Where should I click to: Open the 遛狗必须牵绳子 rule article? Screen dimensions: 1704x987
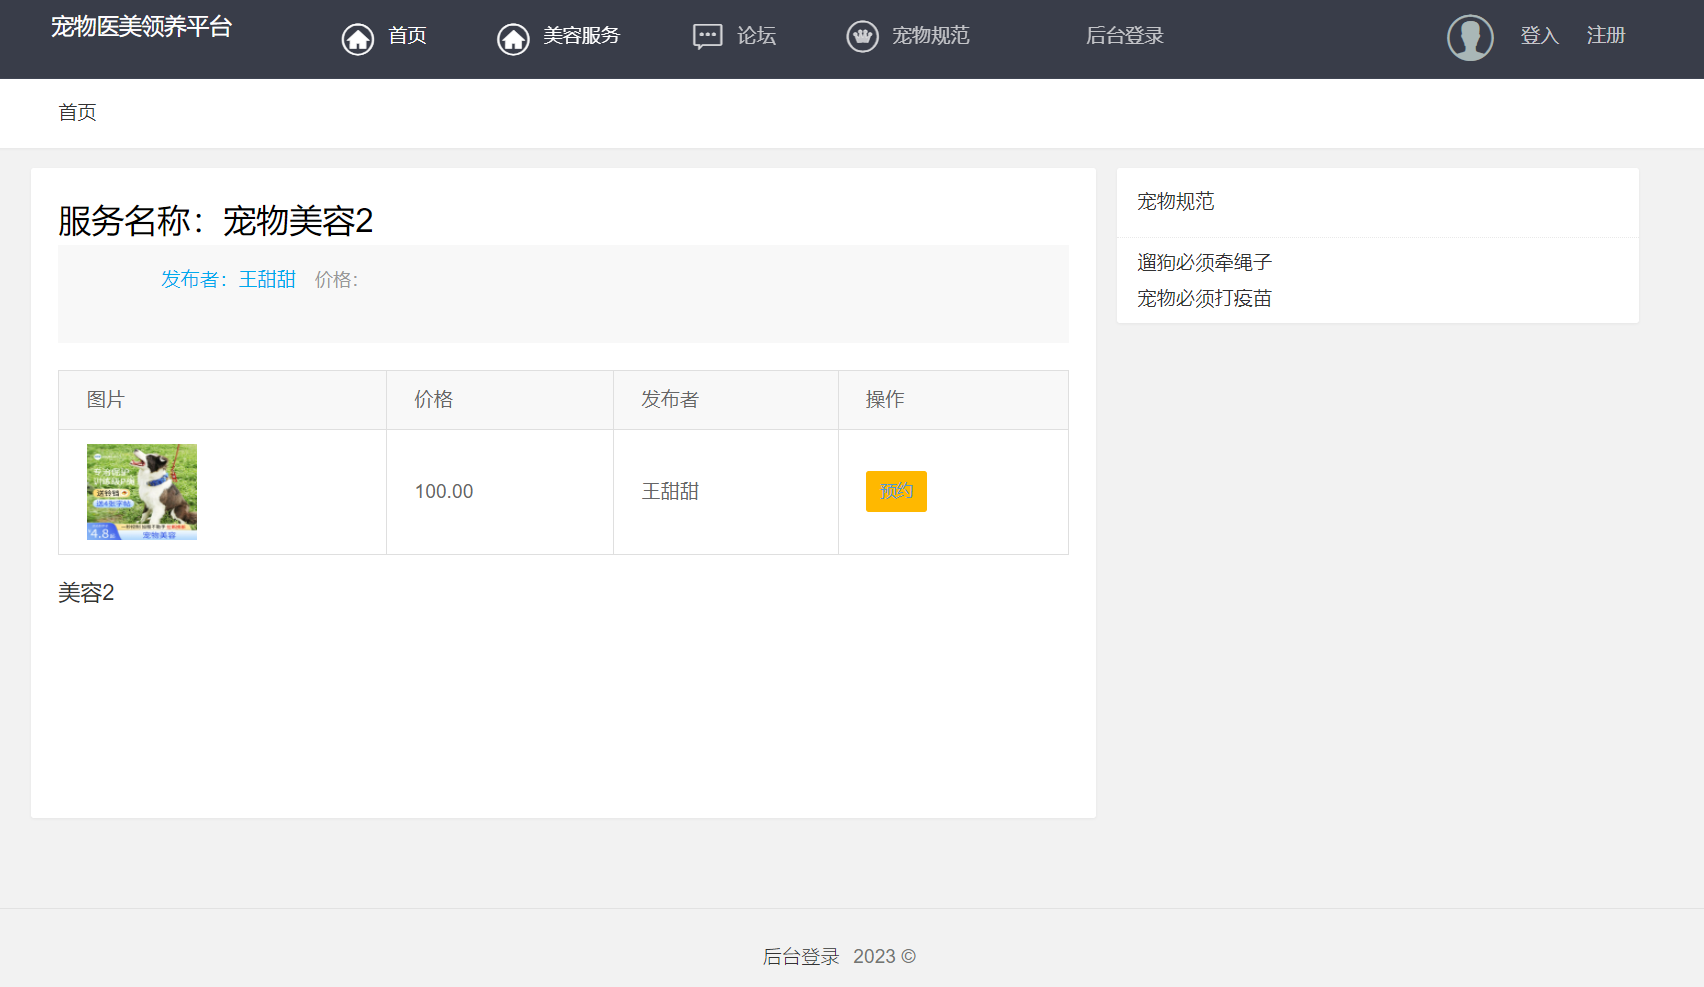(1204, 262)
